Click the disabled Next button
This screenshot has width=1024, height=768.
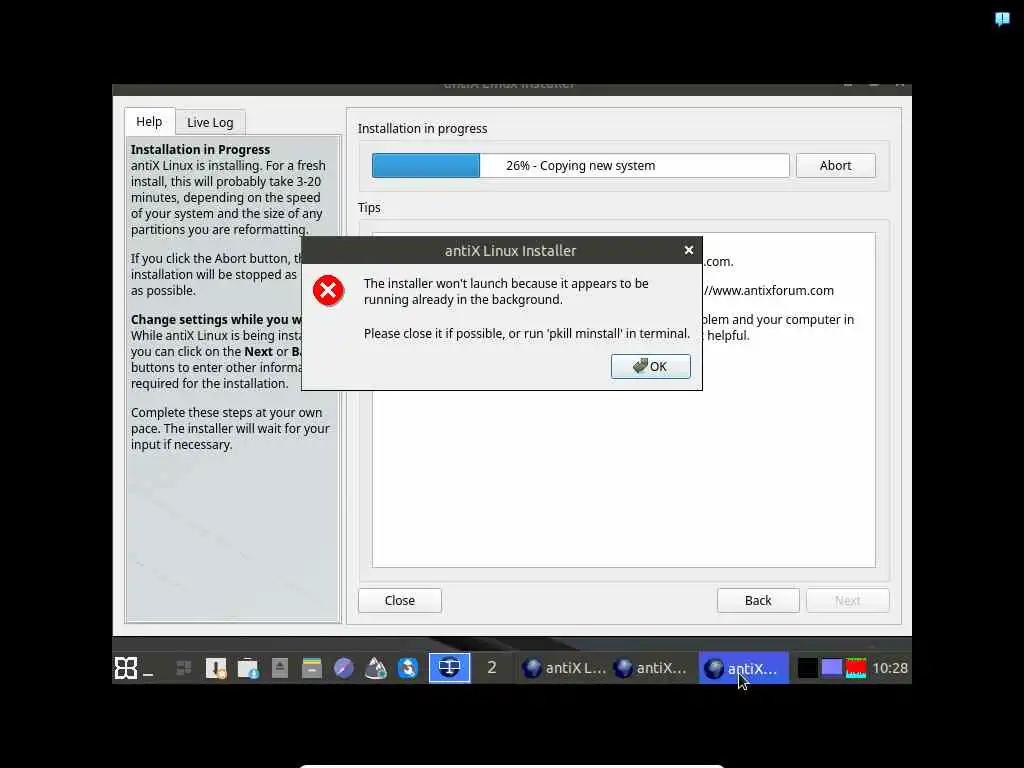pyautogui.click(x=847, y=600)
